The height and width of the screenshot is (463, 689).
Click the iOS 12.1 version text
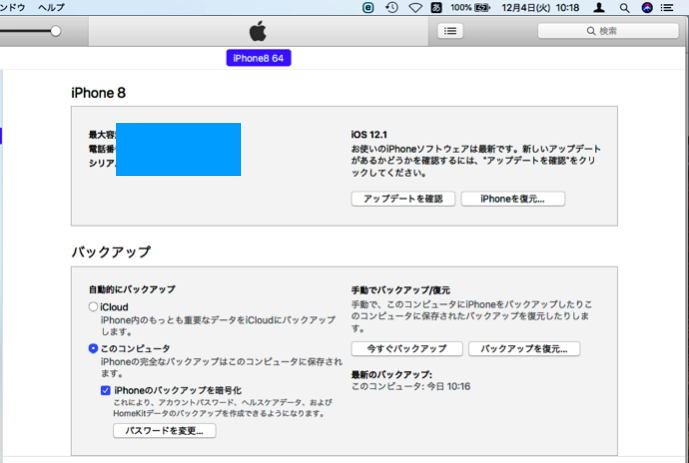point(369,134)
